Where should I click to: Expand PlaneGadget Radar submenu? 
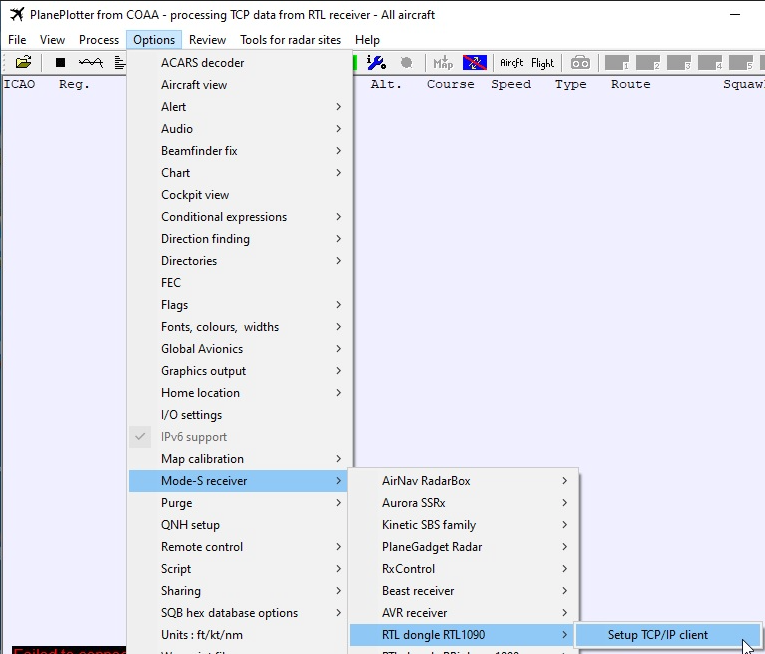click(463, 547)
